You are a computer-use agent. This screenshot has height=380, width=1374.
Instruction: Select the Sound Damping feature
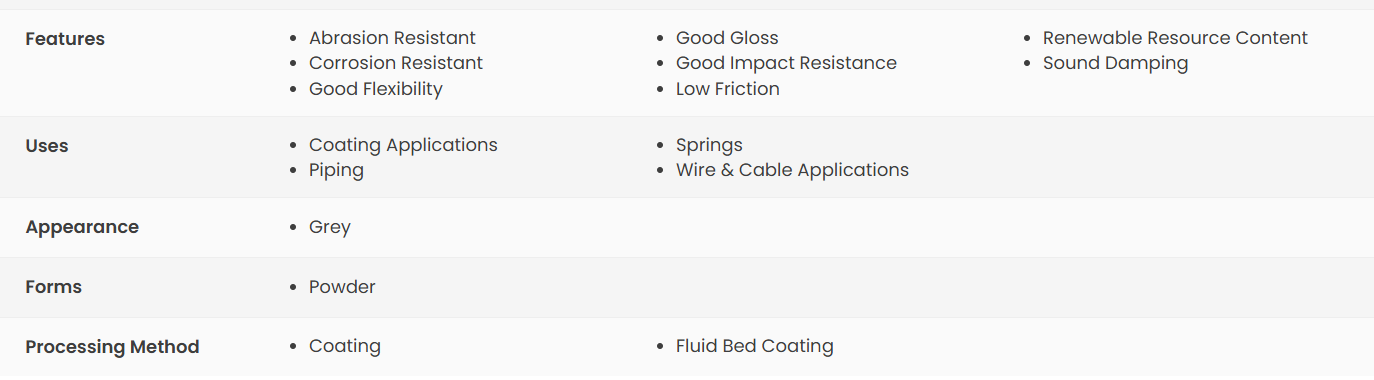pos(1116,63)
